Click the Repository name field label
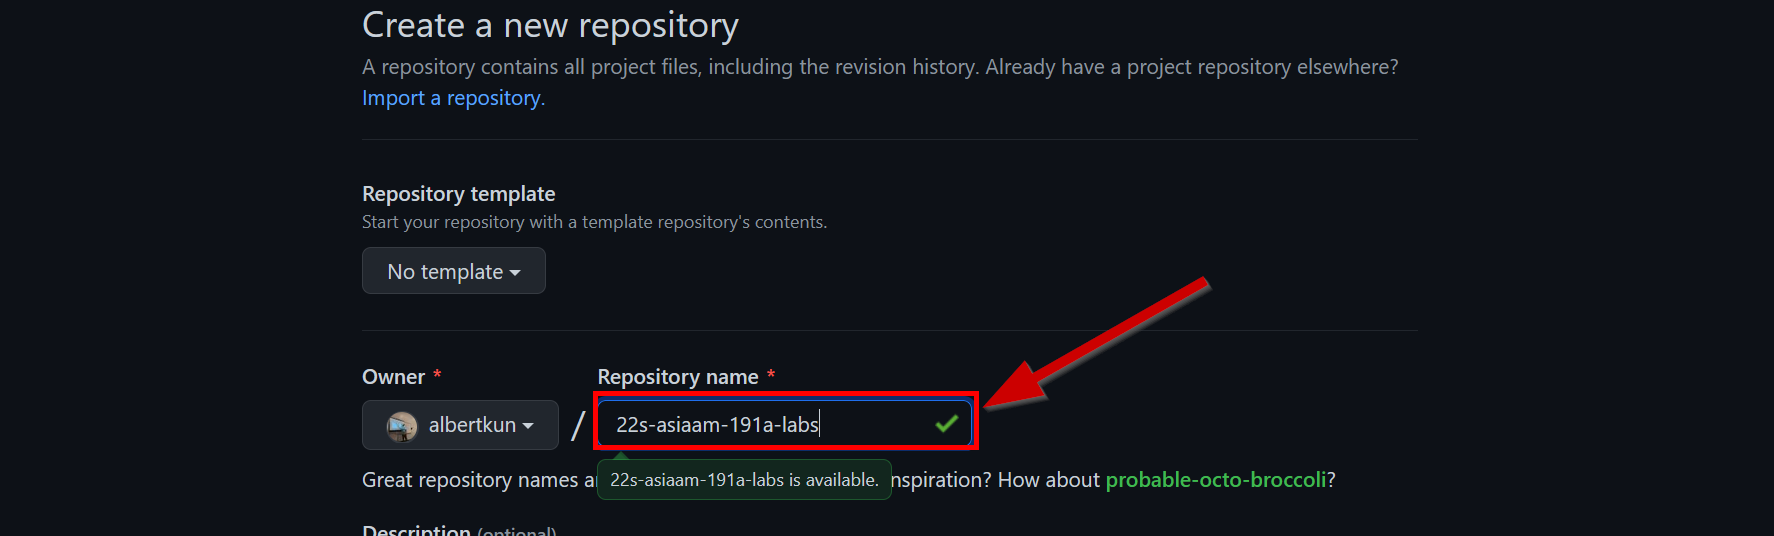Screen dimensions: 1774x536 tap(677, 377)
